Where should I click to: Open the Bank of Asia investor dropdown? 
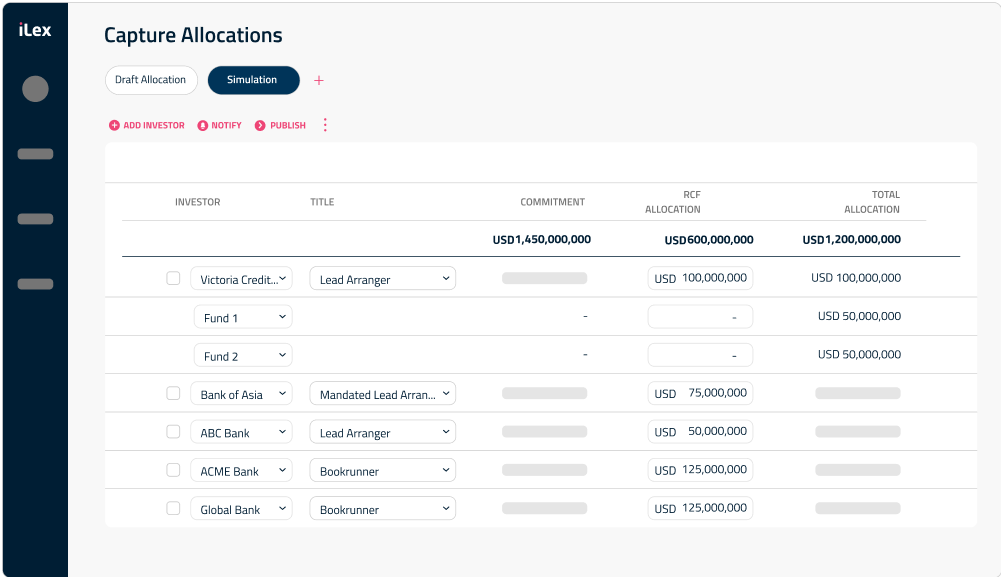pyautogui.click(x=241, y=394)
